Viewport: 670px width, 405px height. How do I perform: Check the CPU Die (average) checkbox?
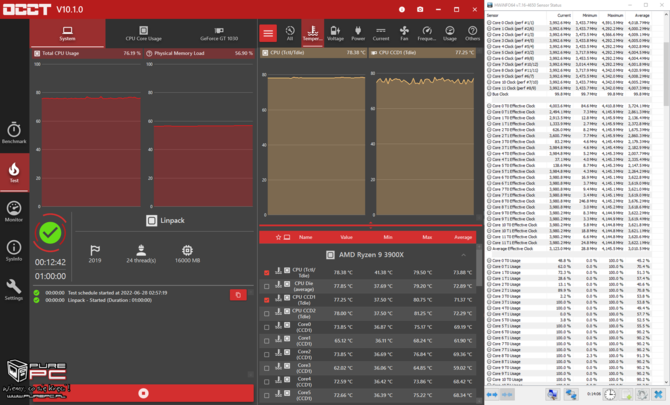point(267,286)
